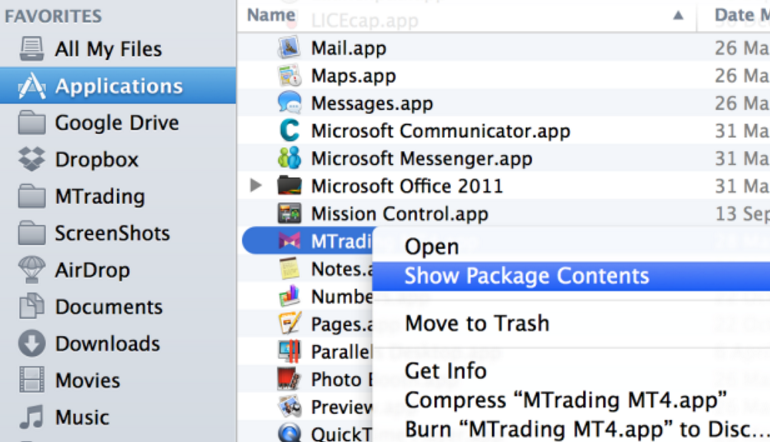This screenshot has width=770, height=442.
Task: Click the date cell for Mail.app
Action: 742,48
